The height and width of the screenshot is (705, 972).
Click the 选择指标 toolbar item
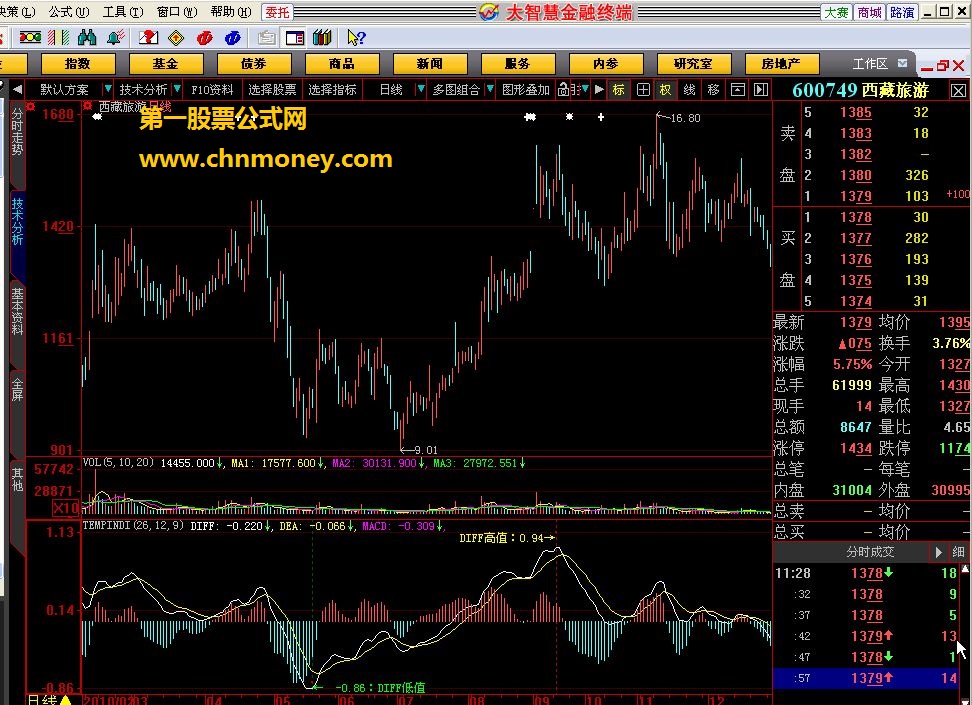[332, 90]
